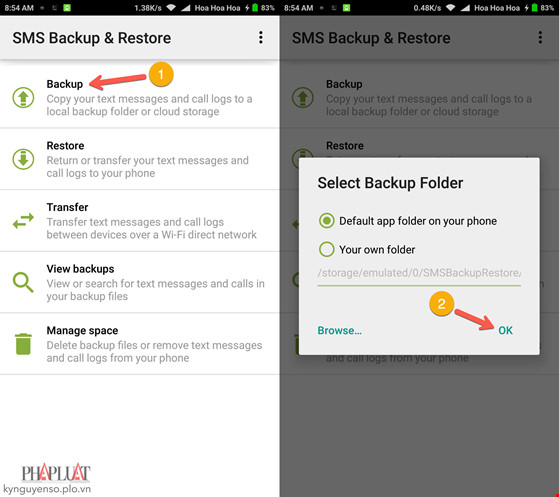Image resolution: width=559 pixels, height=497 pixels.
Task: Tap the battery icon in right status bar
Action: pos(534,7)
